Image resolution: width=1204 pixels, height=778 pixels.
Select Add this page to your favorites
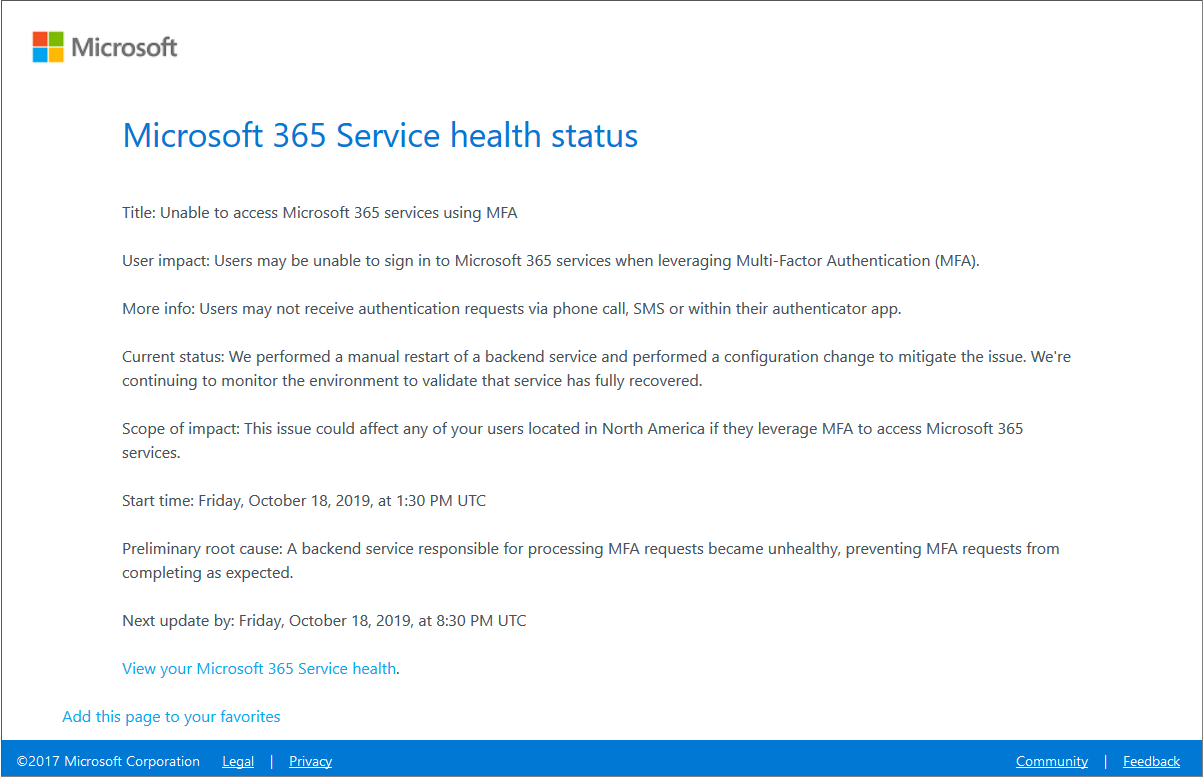[x=171, y=716]
